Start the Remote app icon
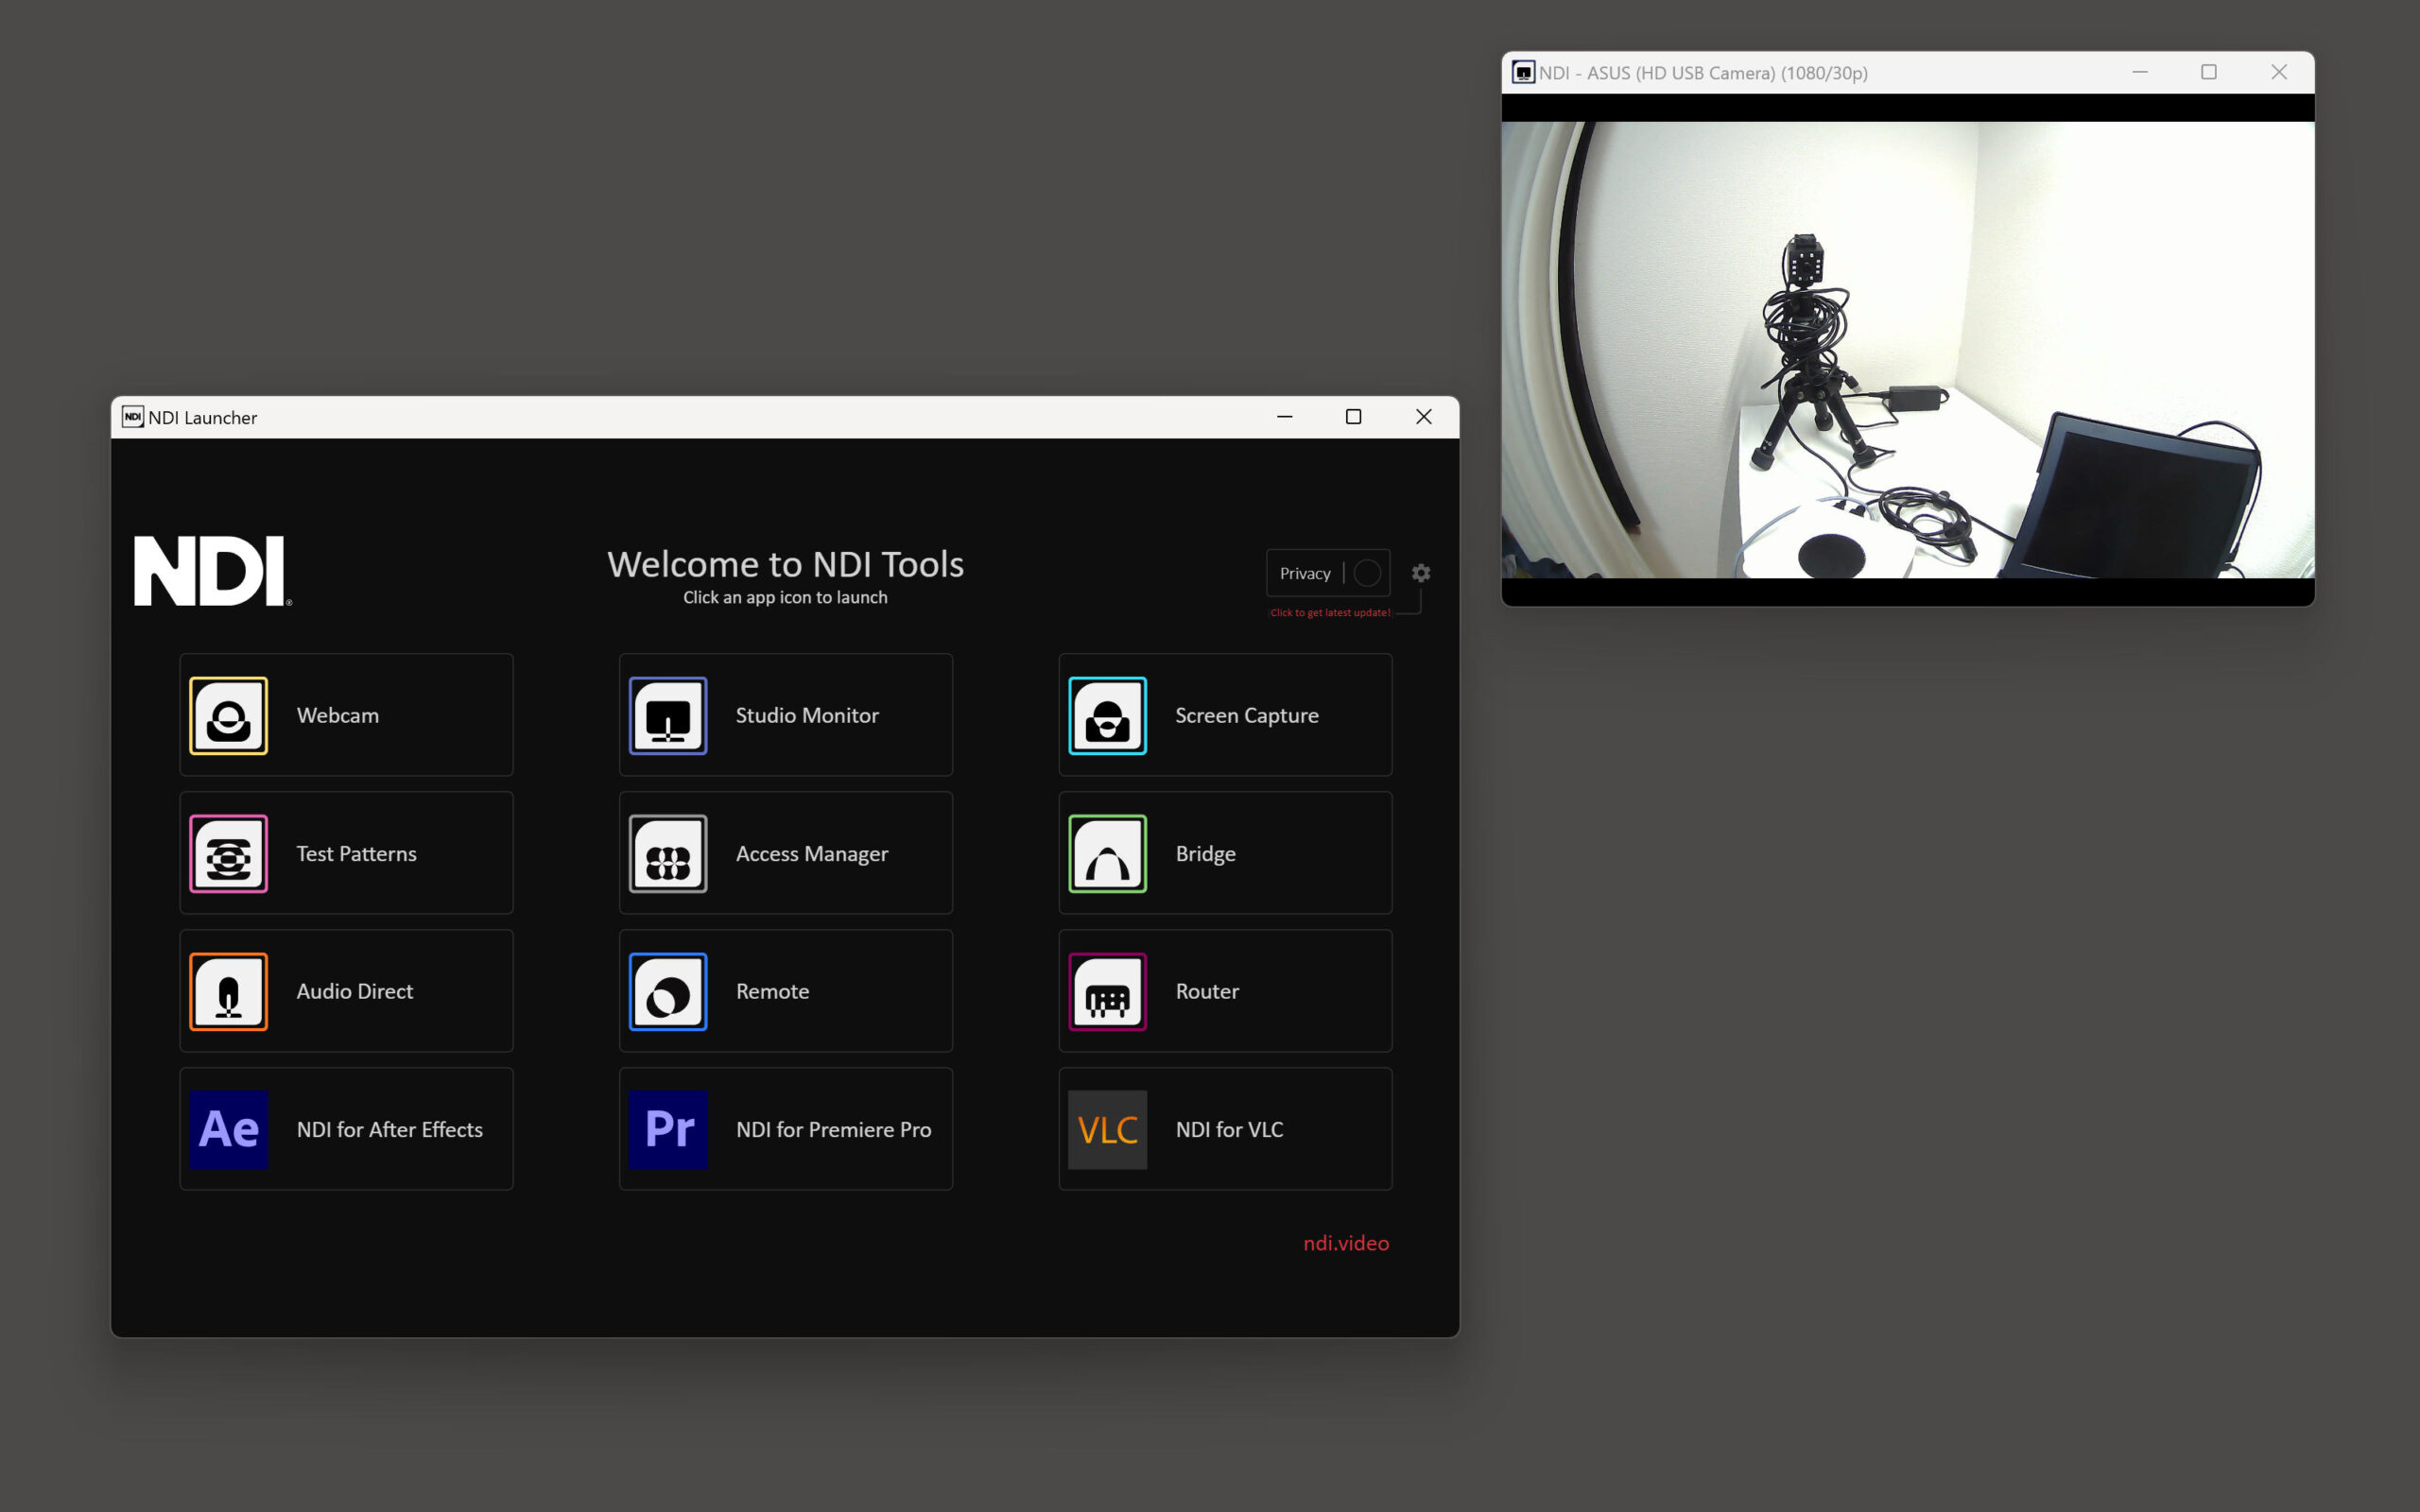 tap(668, 991)
